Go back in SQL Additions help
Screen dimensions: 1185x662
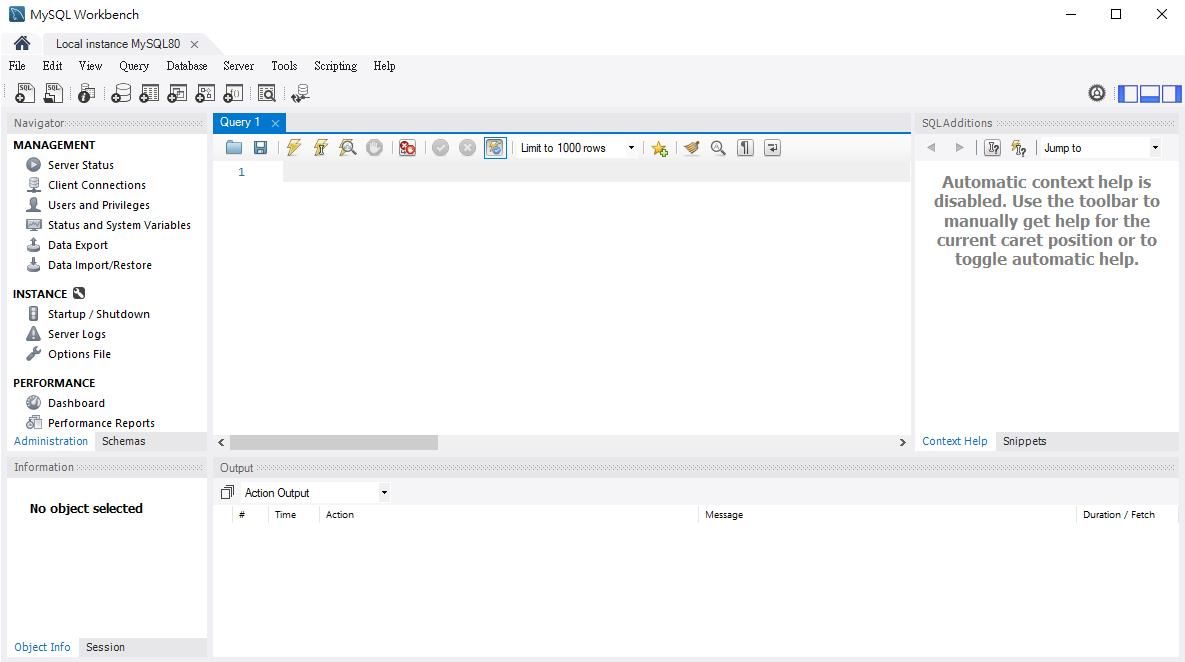coord(931,148)
